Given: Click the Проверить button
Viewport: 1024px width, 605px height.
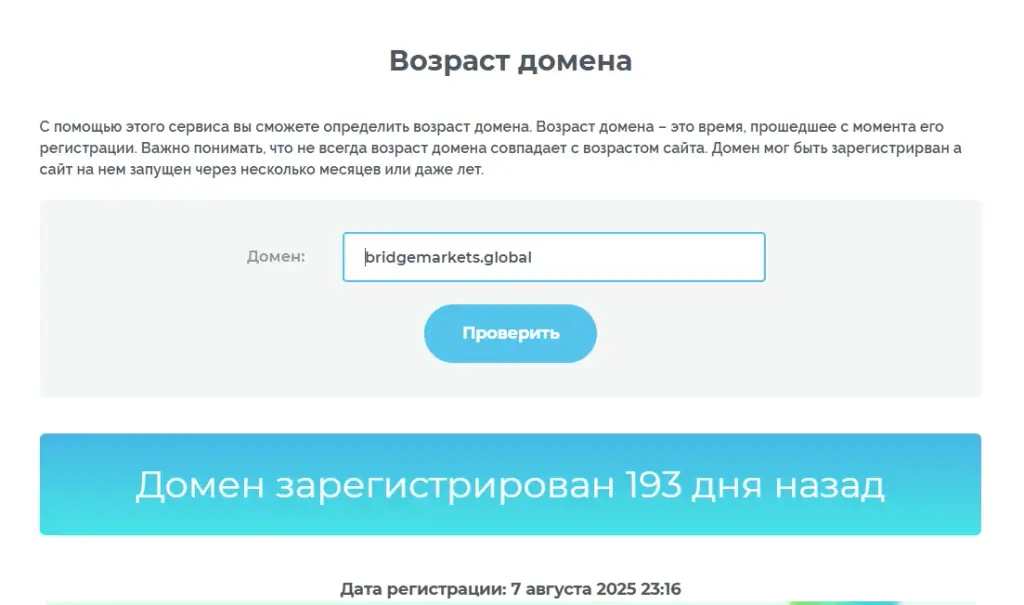Looking at the screenshot, I should [x=510, y=333].
